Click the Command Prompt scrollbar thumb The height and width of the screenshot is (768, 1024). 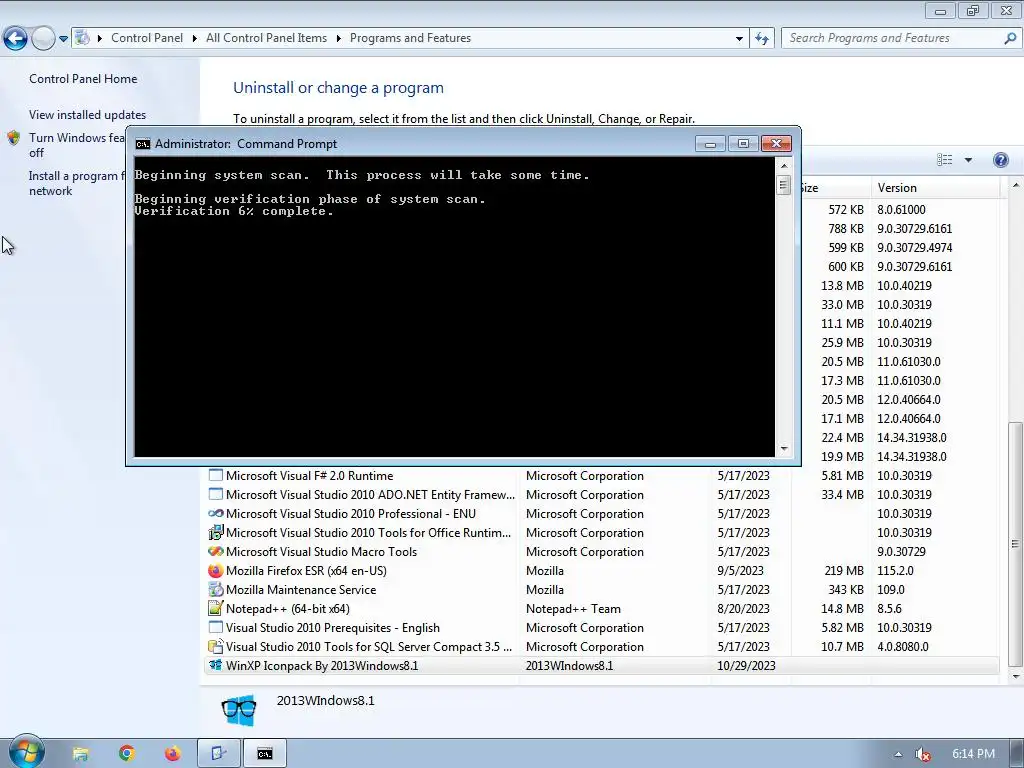784,185
